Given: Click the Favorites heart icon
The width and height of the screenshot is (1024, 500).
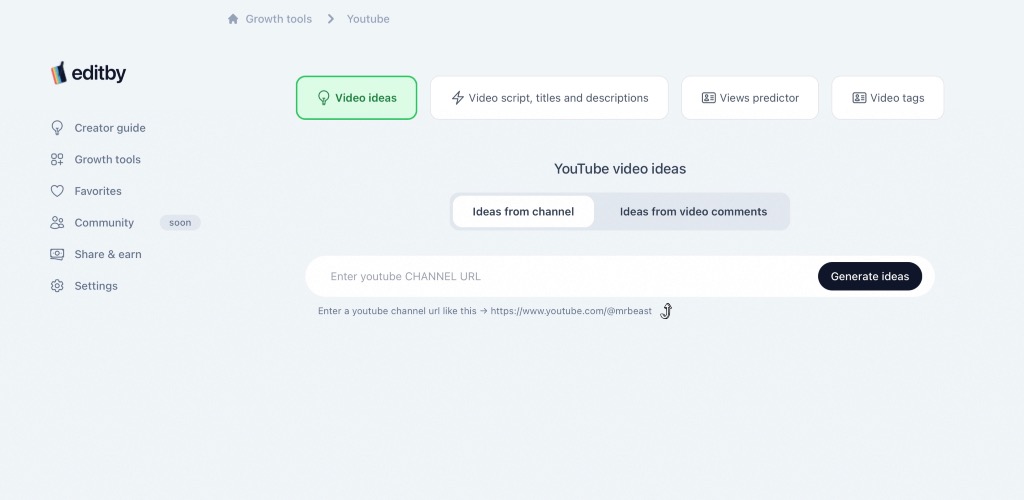Looking at the screenshot, I should 57,191.
